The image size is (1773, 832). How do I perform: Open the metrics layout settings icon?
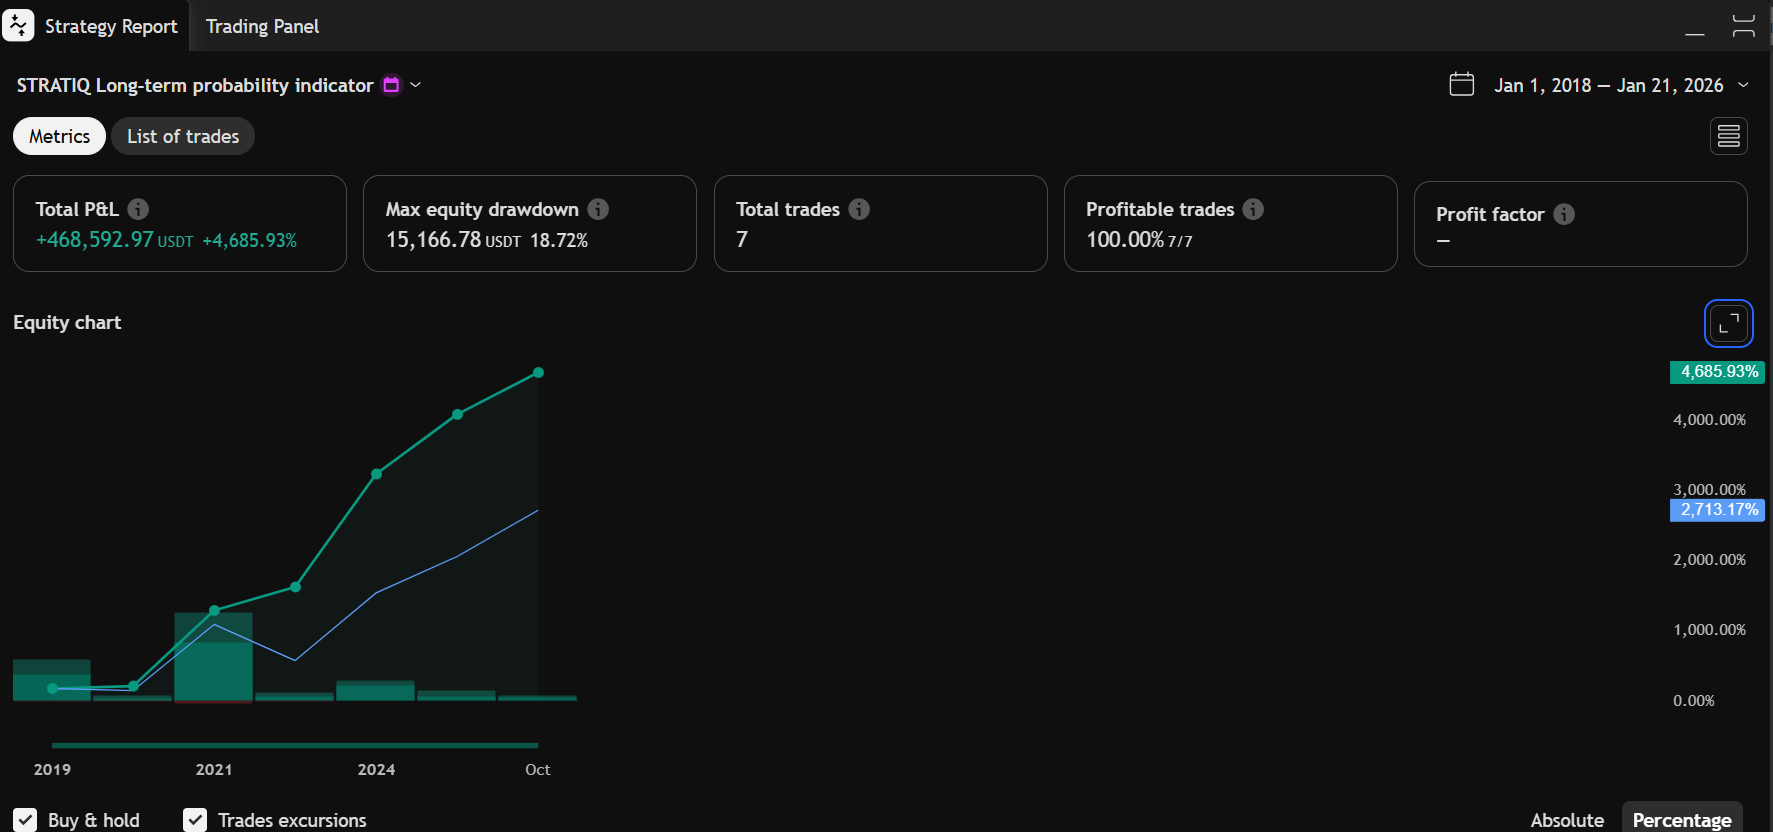(1728, 136)
